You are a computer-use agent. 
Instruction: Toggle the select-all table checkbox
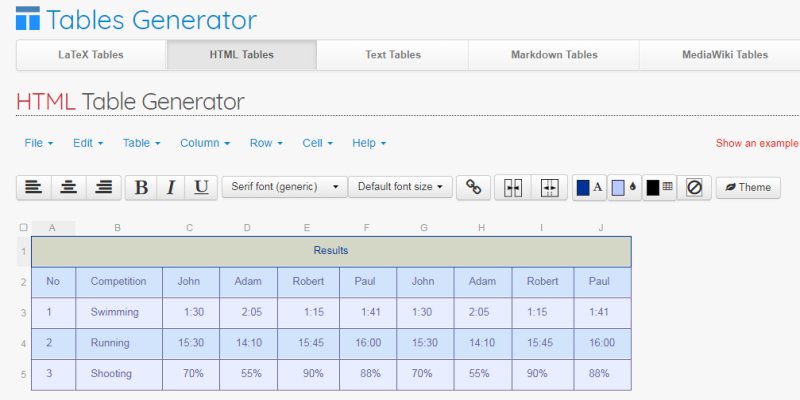[x=23, y=228]
